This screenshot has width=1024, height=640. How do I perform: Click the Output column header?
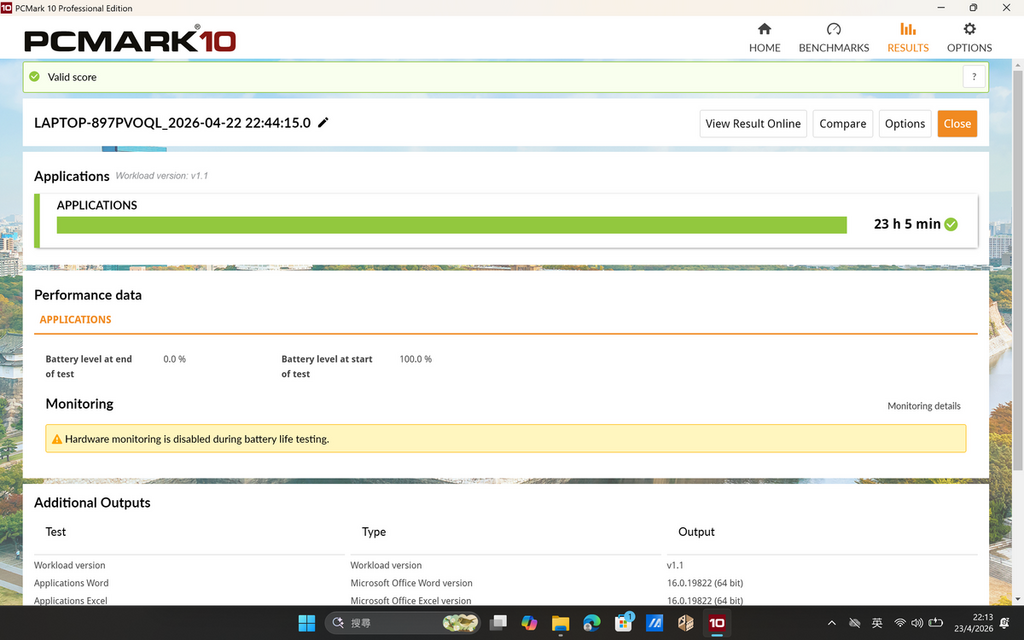[696, 532]
